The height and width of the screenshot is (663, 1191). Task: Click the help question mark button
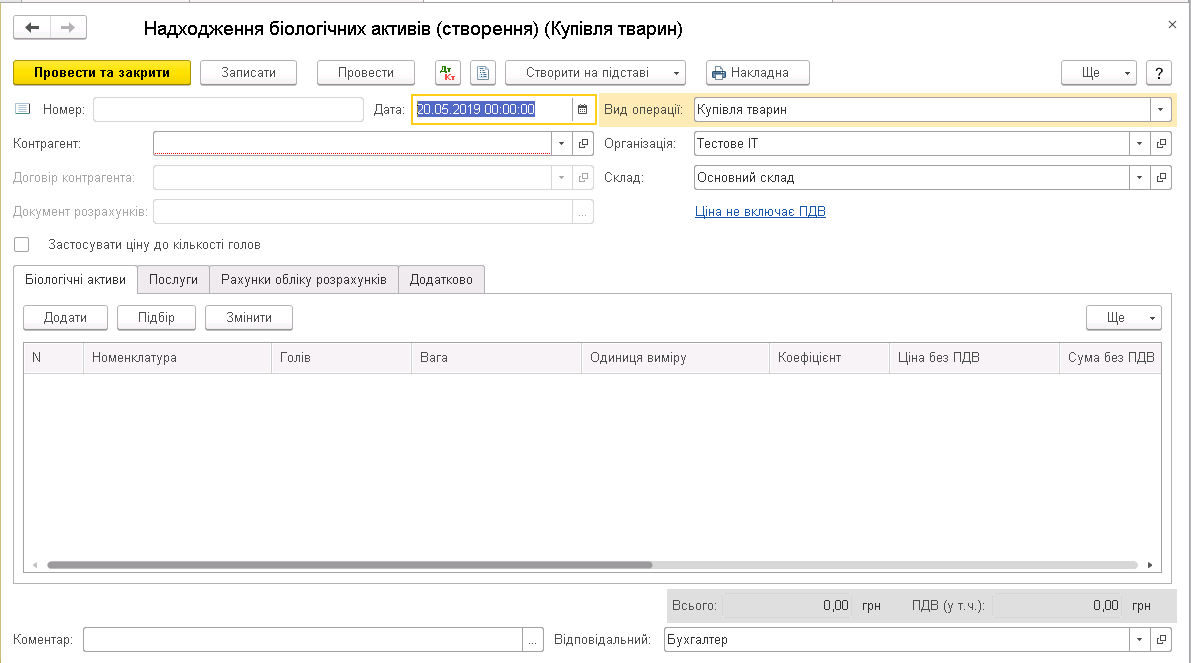tap(1158, 73)
